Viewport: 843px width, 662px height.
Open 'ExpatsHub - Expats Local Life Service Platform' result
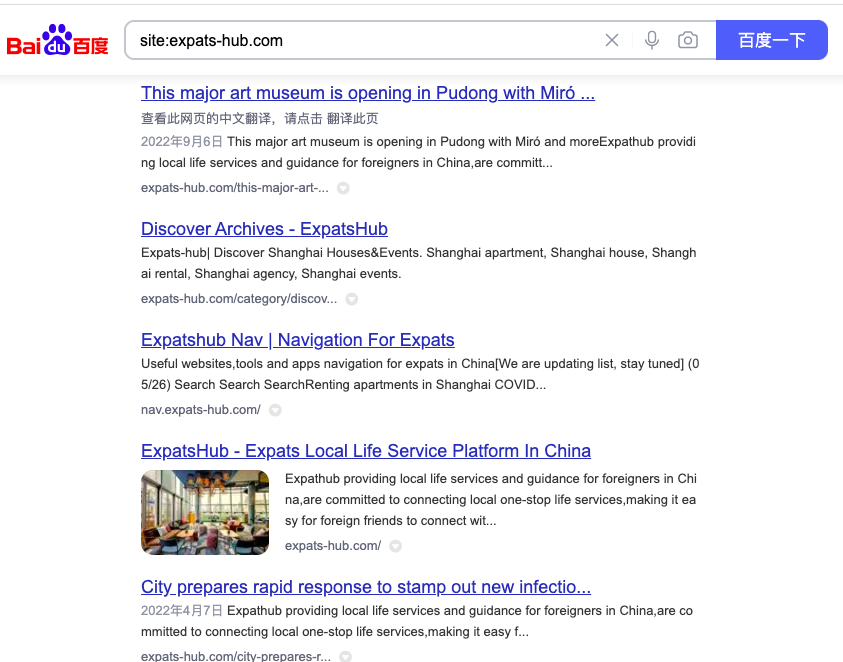point(366,451)
